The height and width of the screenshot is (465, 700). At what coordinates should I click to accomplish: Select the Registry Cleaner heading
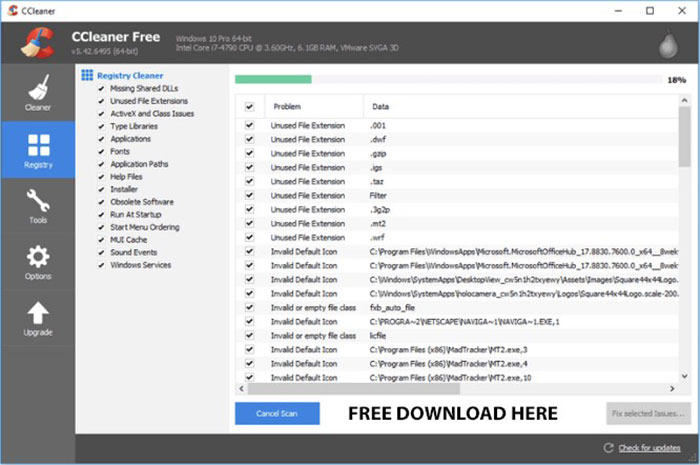pos(130,75)
